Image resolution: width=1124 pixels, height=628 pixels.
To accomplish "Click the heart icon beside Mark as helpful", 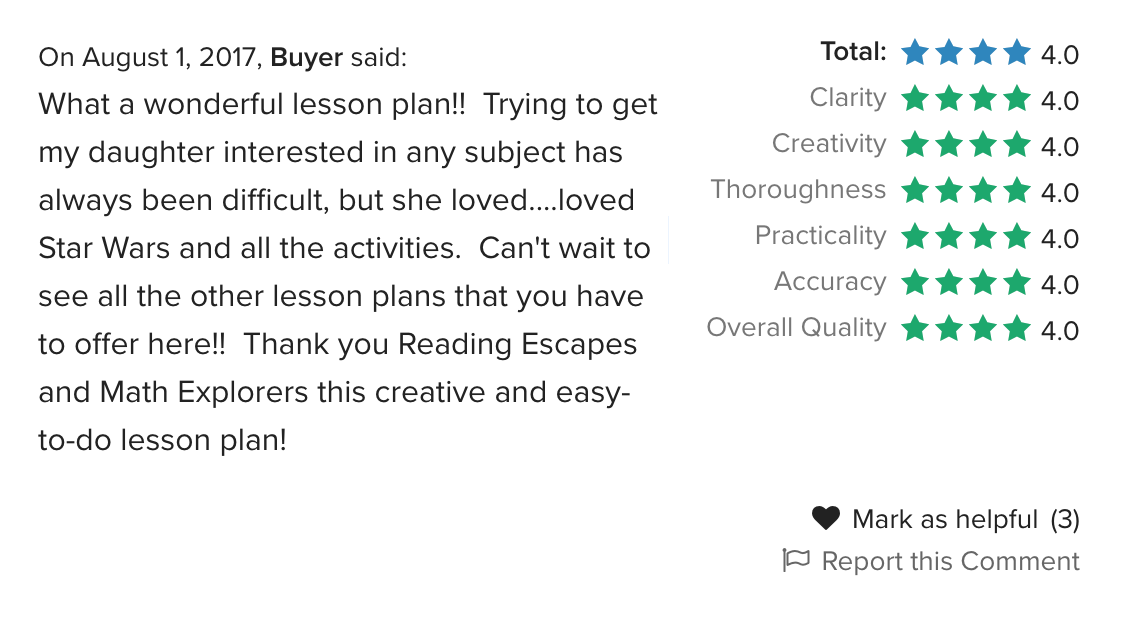I will coord(825,518).
